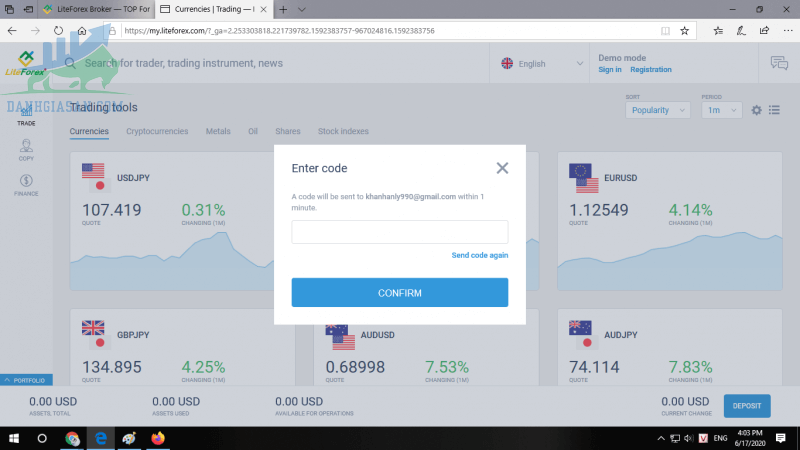Viewport: 800px width, 450px height.
Task: Click the ENG input language indicator
Action: pos(720,438)
